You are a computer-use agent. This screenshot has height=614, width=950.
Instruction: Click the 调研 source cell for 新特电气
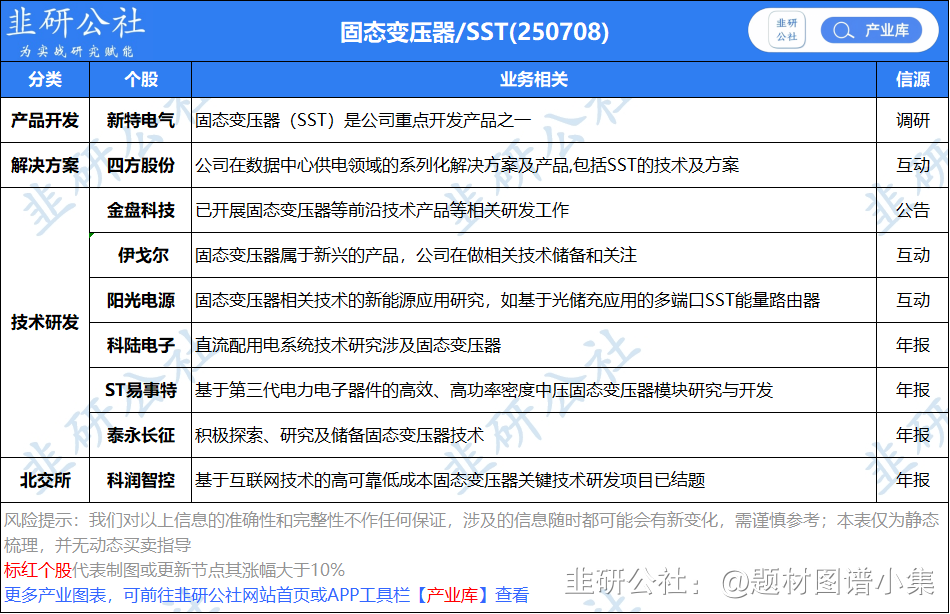912,120
